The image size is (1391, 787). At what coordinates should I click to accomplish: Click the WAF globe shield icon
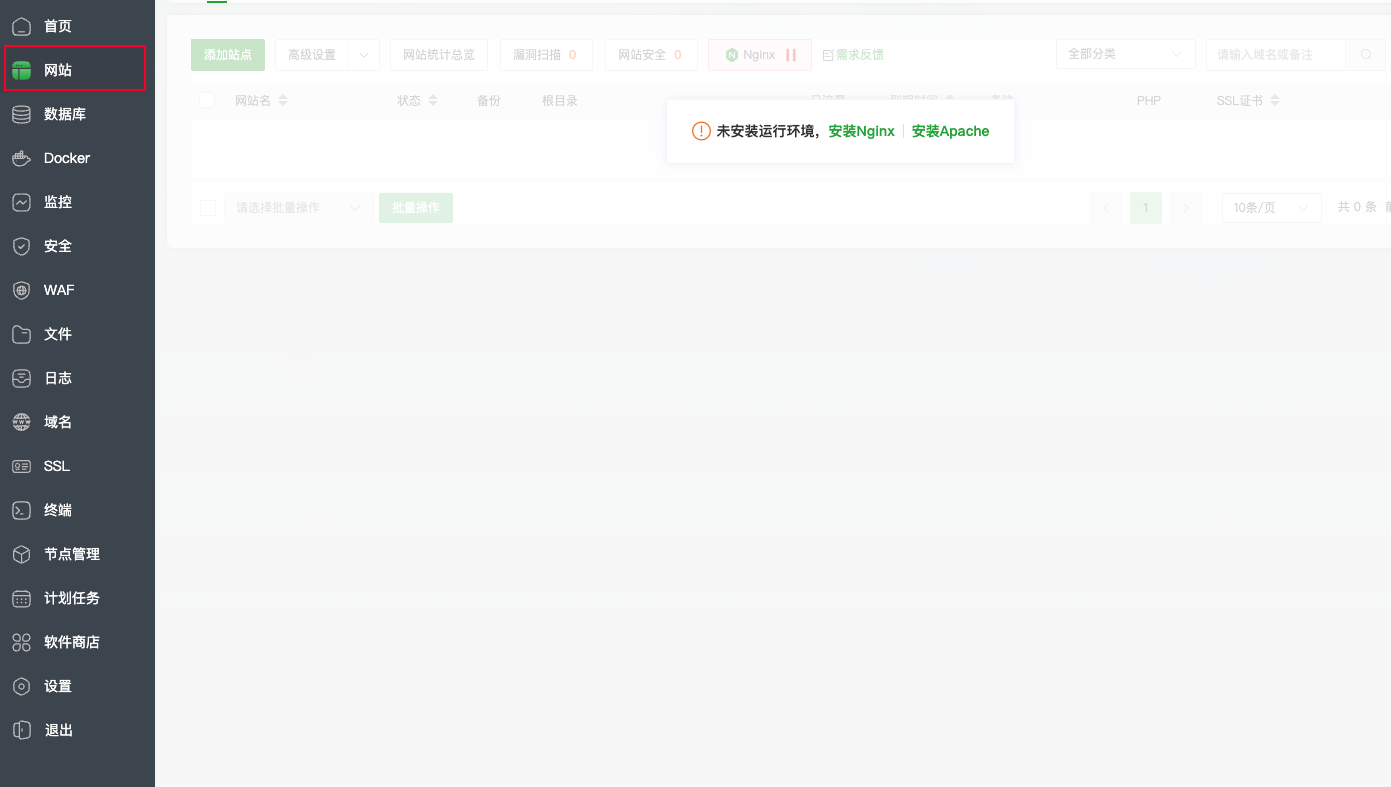21,290
